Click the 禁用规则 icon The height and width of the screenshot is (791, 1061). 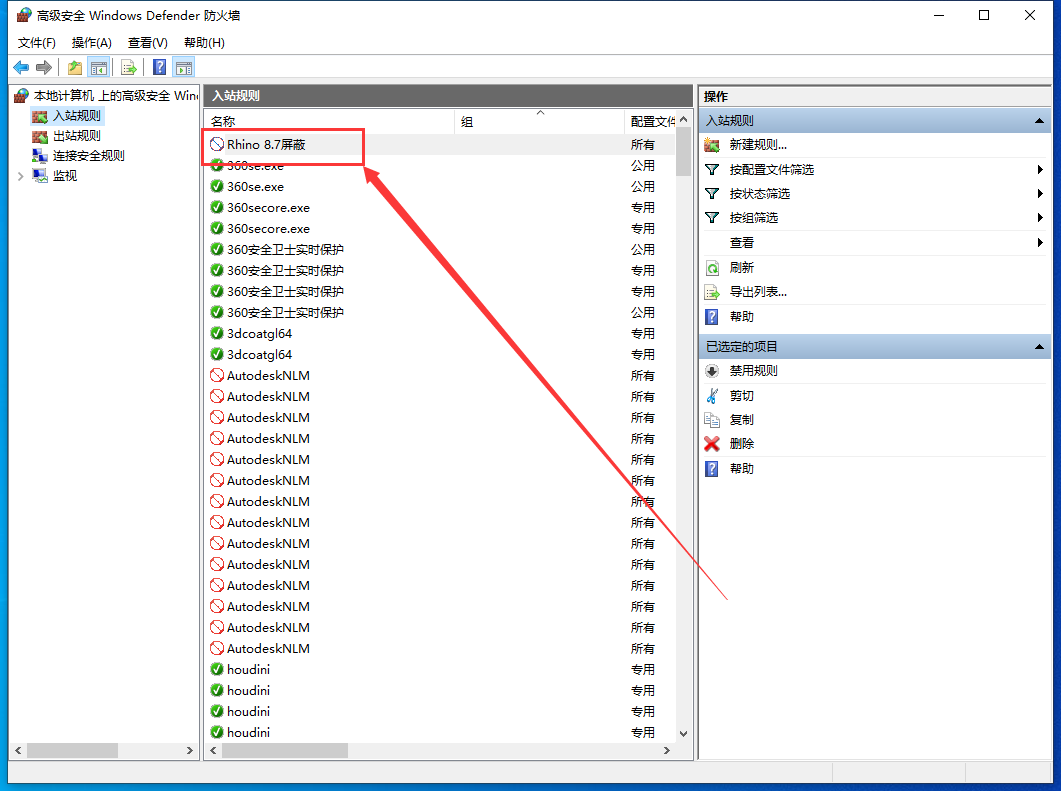point(712,371)
